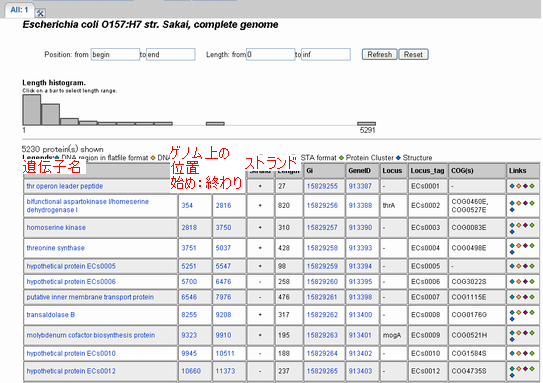This screenshot has width=543, height=383.
Task: Click start position 354 link
Action: click(187, 205)
